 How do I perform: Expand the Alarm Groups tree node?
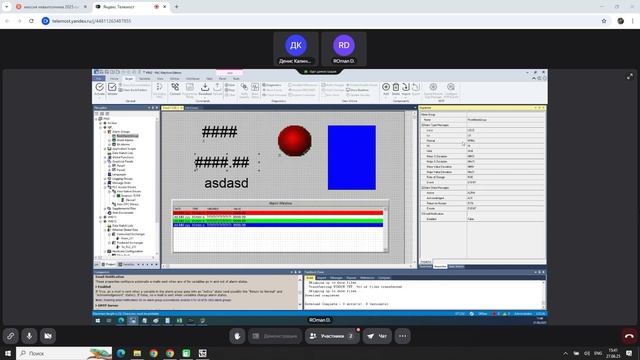[105, 131]
